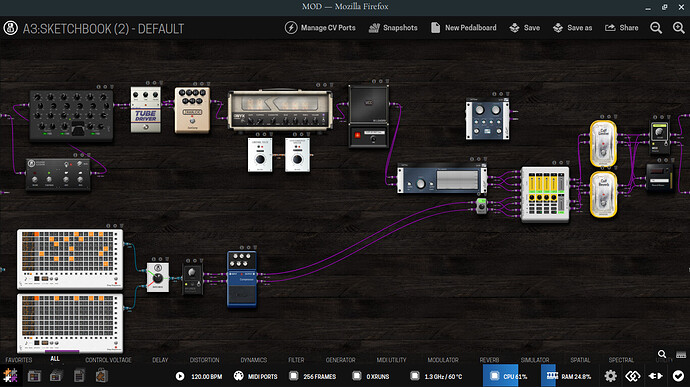
Task: Open the plugin store bag icon
Action: pos(102,376)
